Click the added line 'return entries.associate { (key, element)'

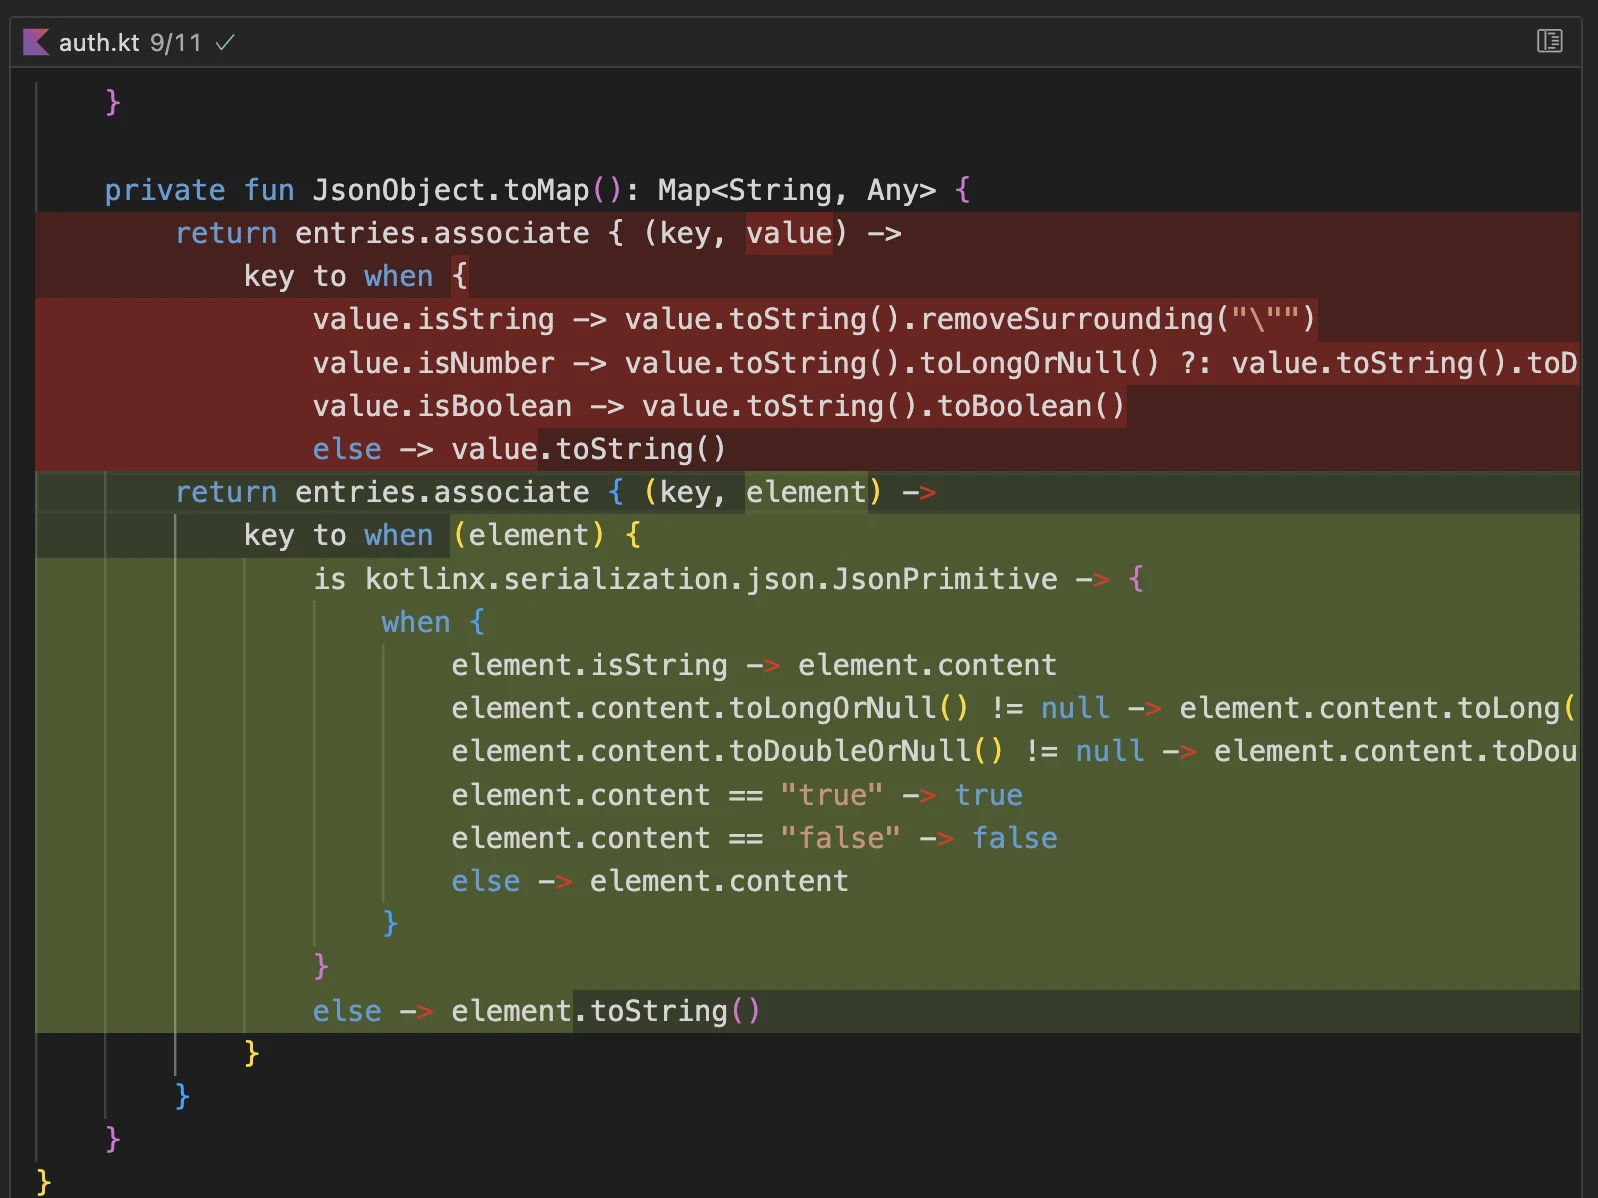pyautogui.click(x=555, y=492)
